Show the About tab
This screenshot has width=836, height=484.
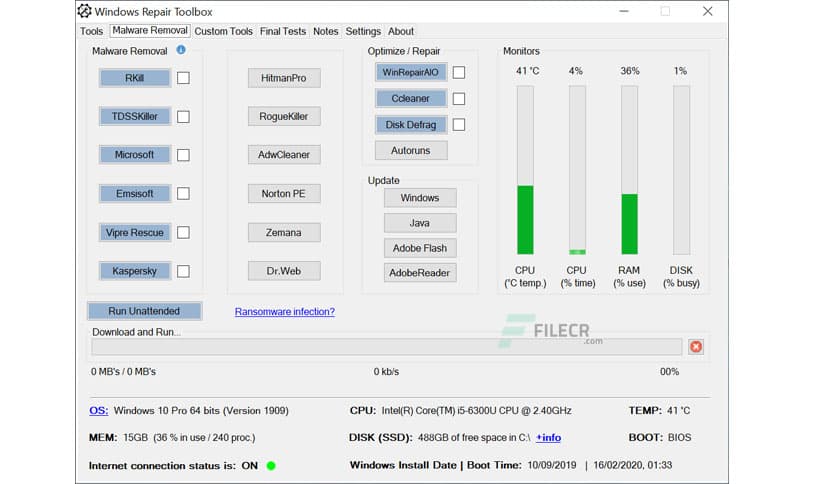401,31
